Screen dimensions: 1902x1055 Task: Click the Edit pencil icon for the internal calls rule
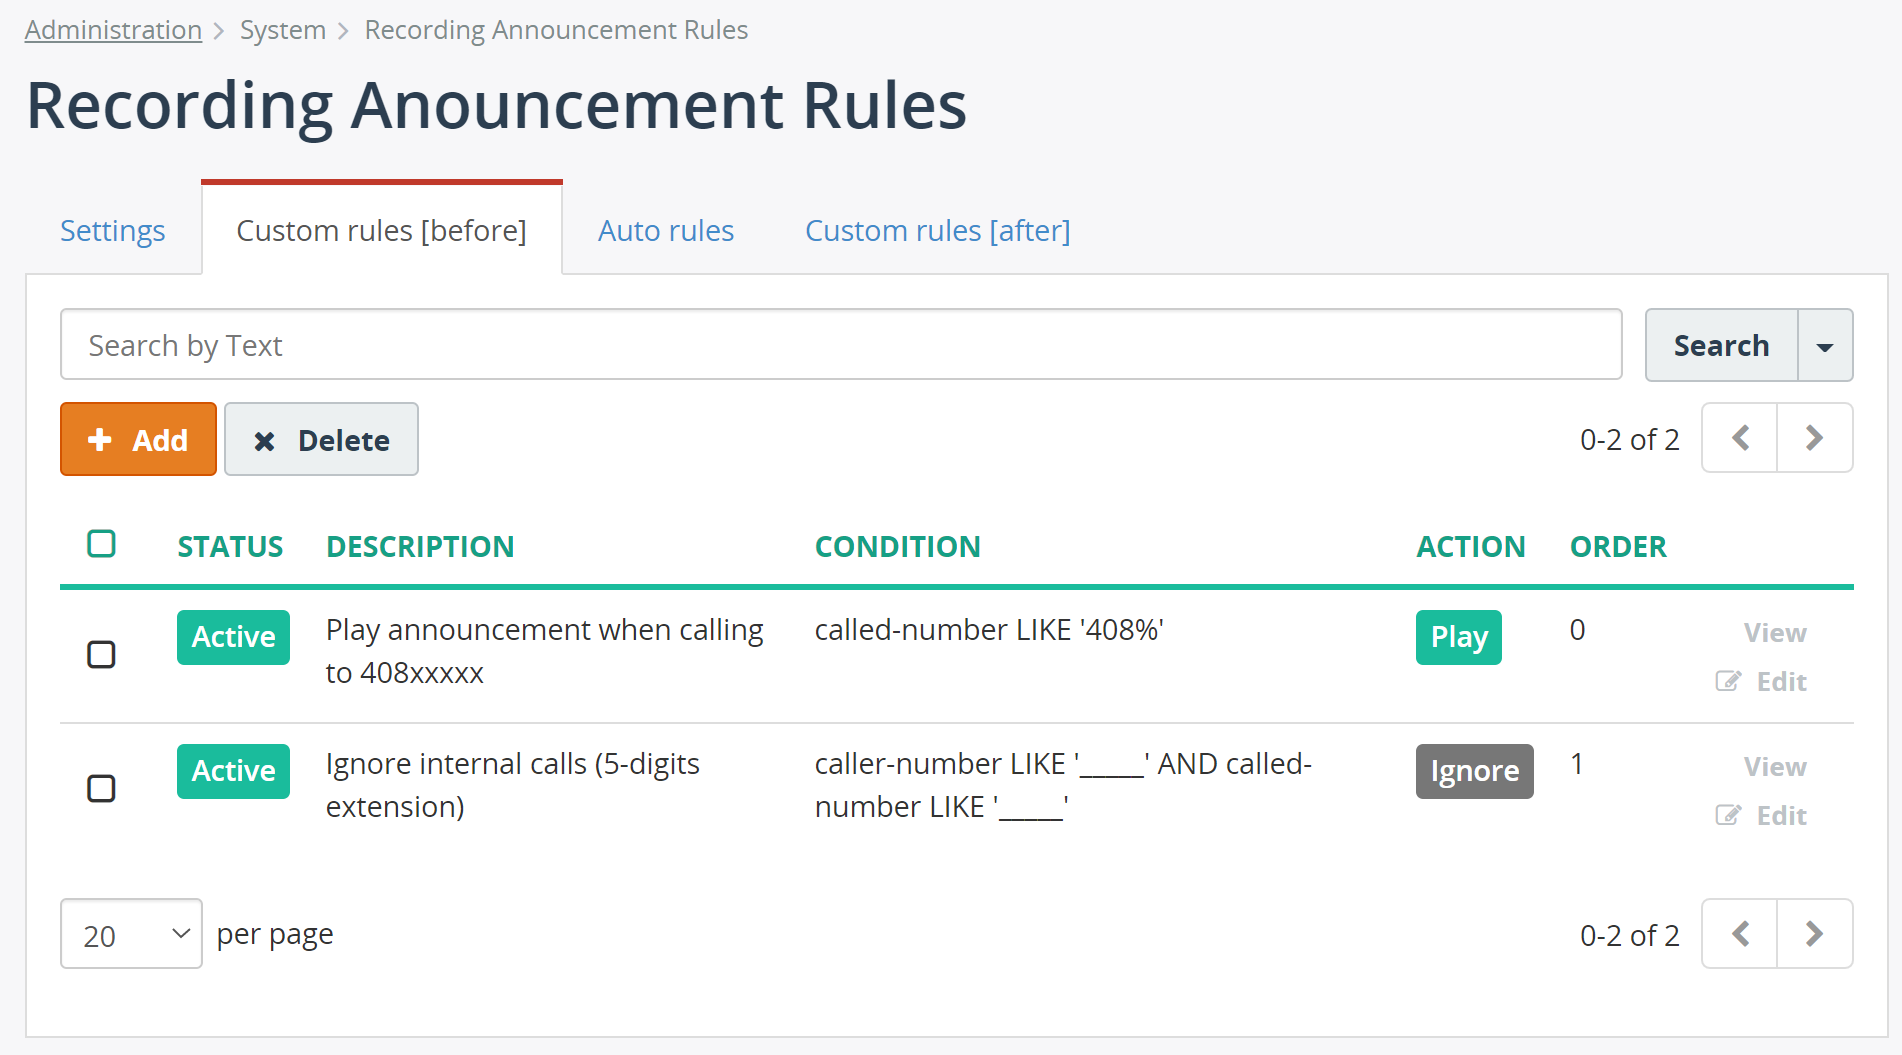[x=1727, y=815]
